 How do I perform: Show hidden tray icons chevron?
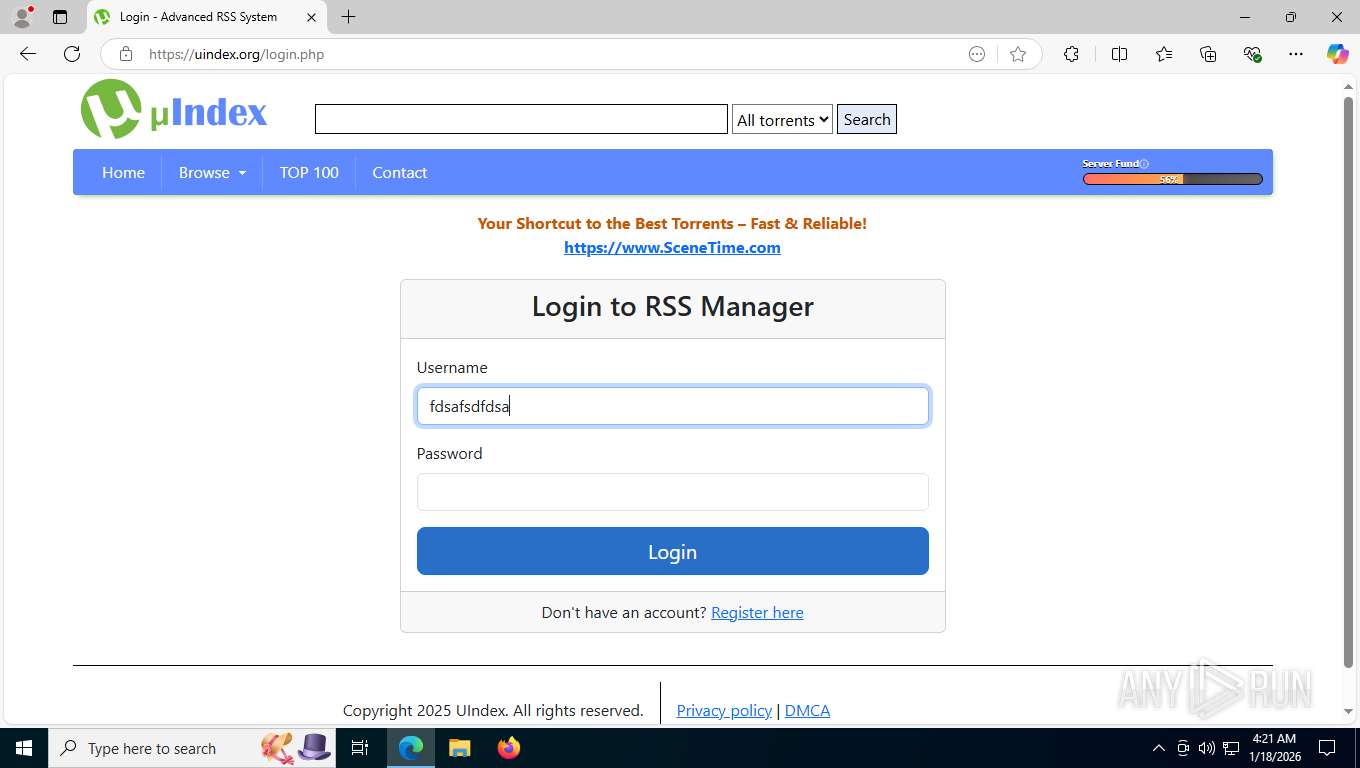click(1159, 748)
